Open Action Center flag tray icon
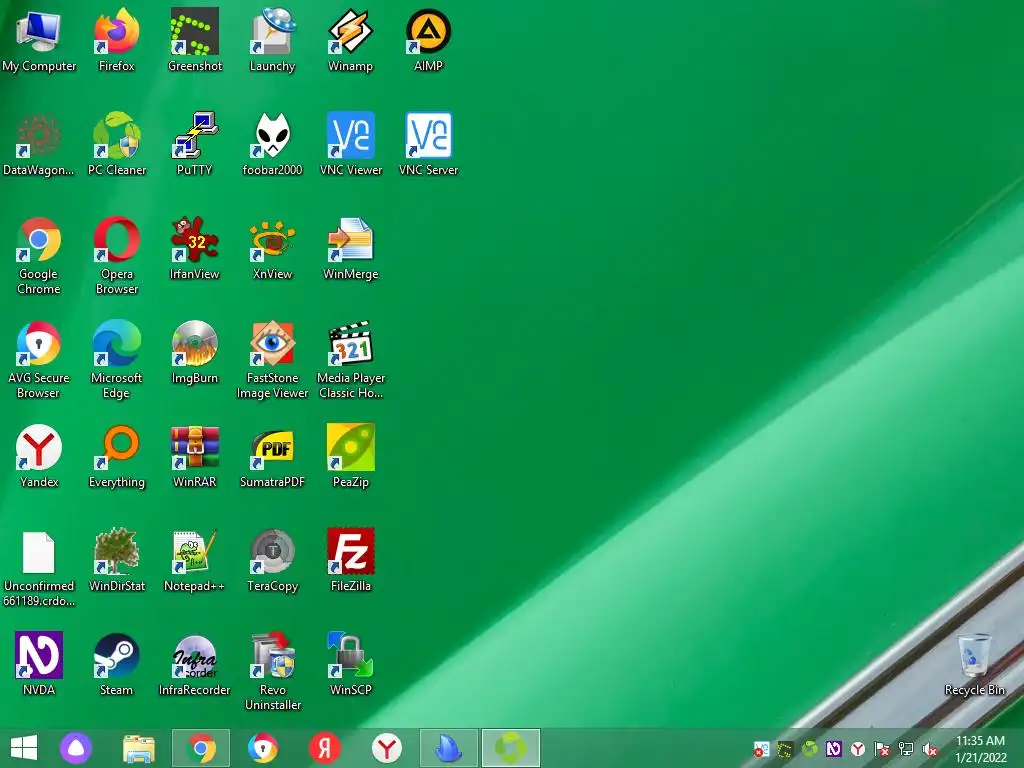 pos(882,749)
